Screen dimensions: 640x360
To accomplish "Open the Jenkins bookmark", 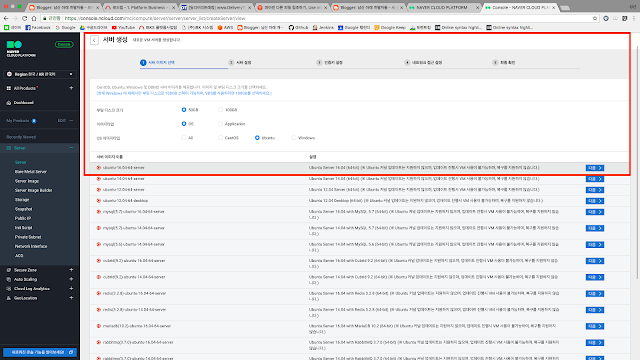I will 323,28.
